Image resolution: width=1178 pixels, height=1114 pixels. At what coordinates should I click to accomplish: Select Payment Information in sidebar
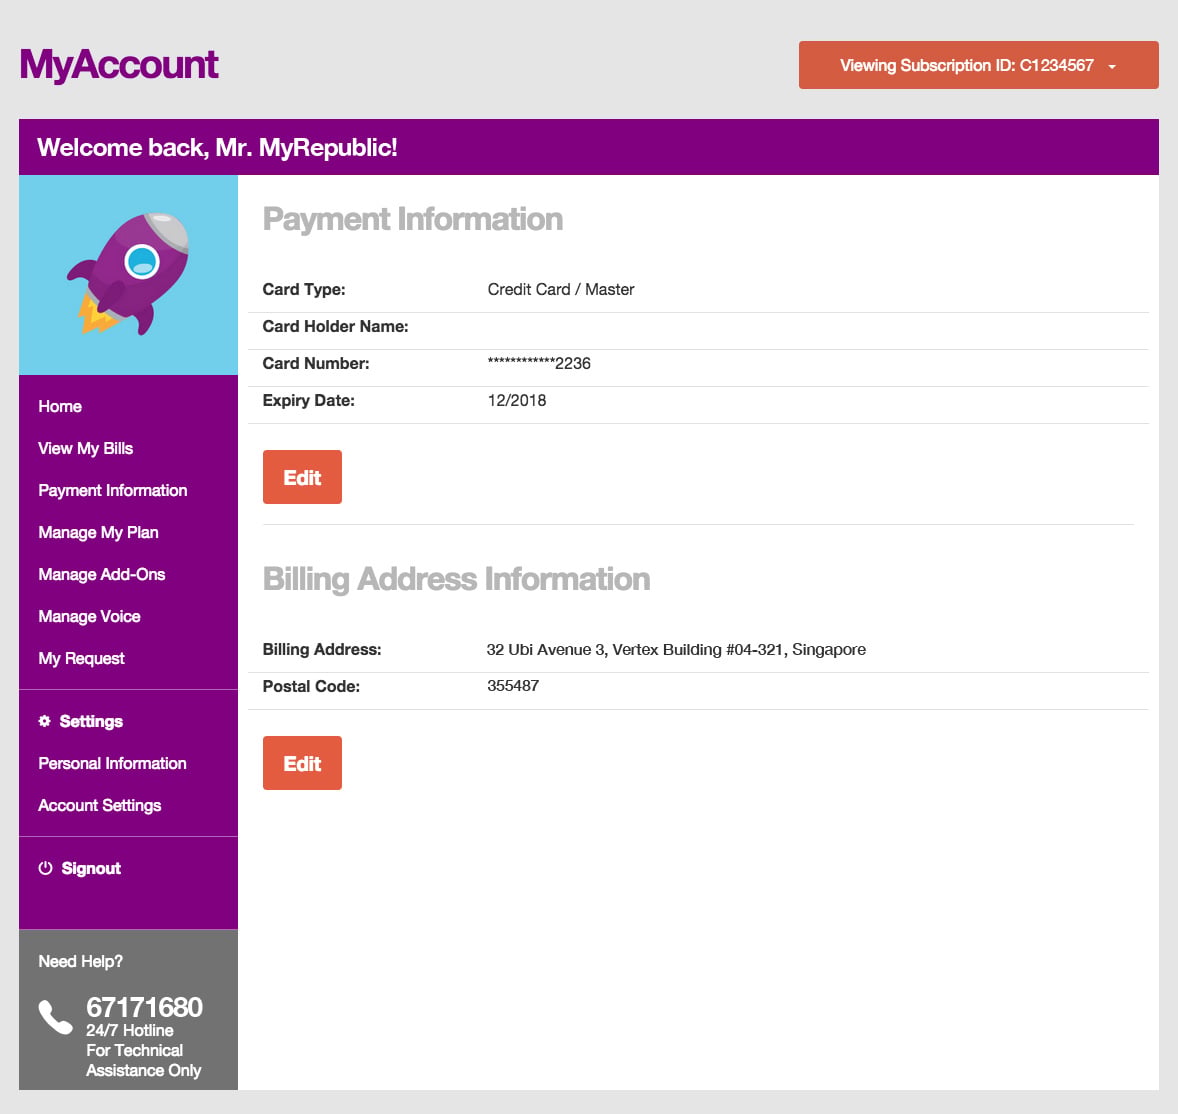click(113, 491)
